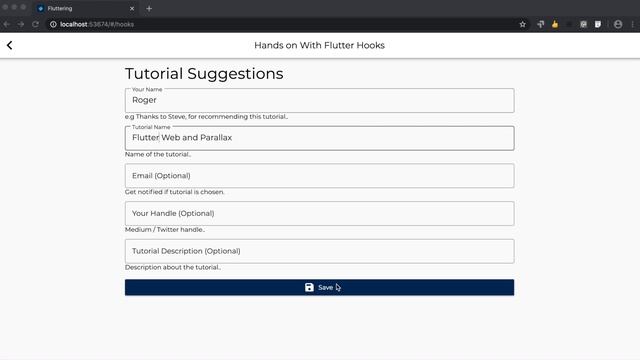Click the browser back arrow
This screenshot has width=640, height=360.
pyautogui.click(x=7, y=24)
